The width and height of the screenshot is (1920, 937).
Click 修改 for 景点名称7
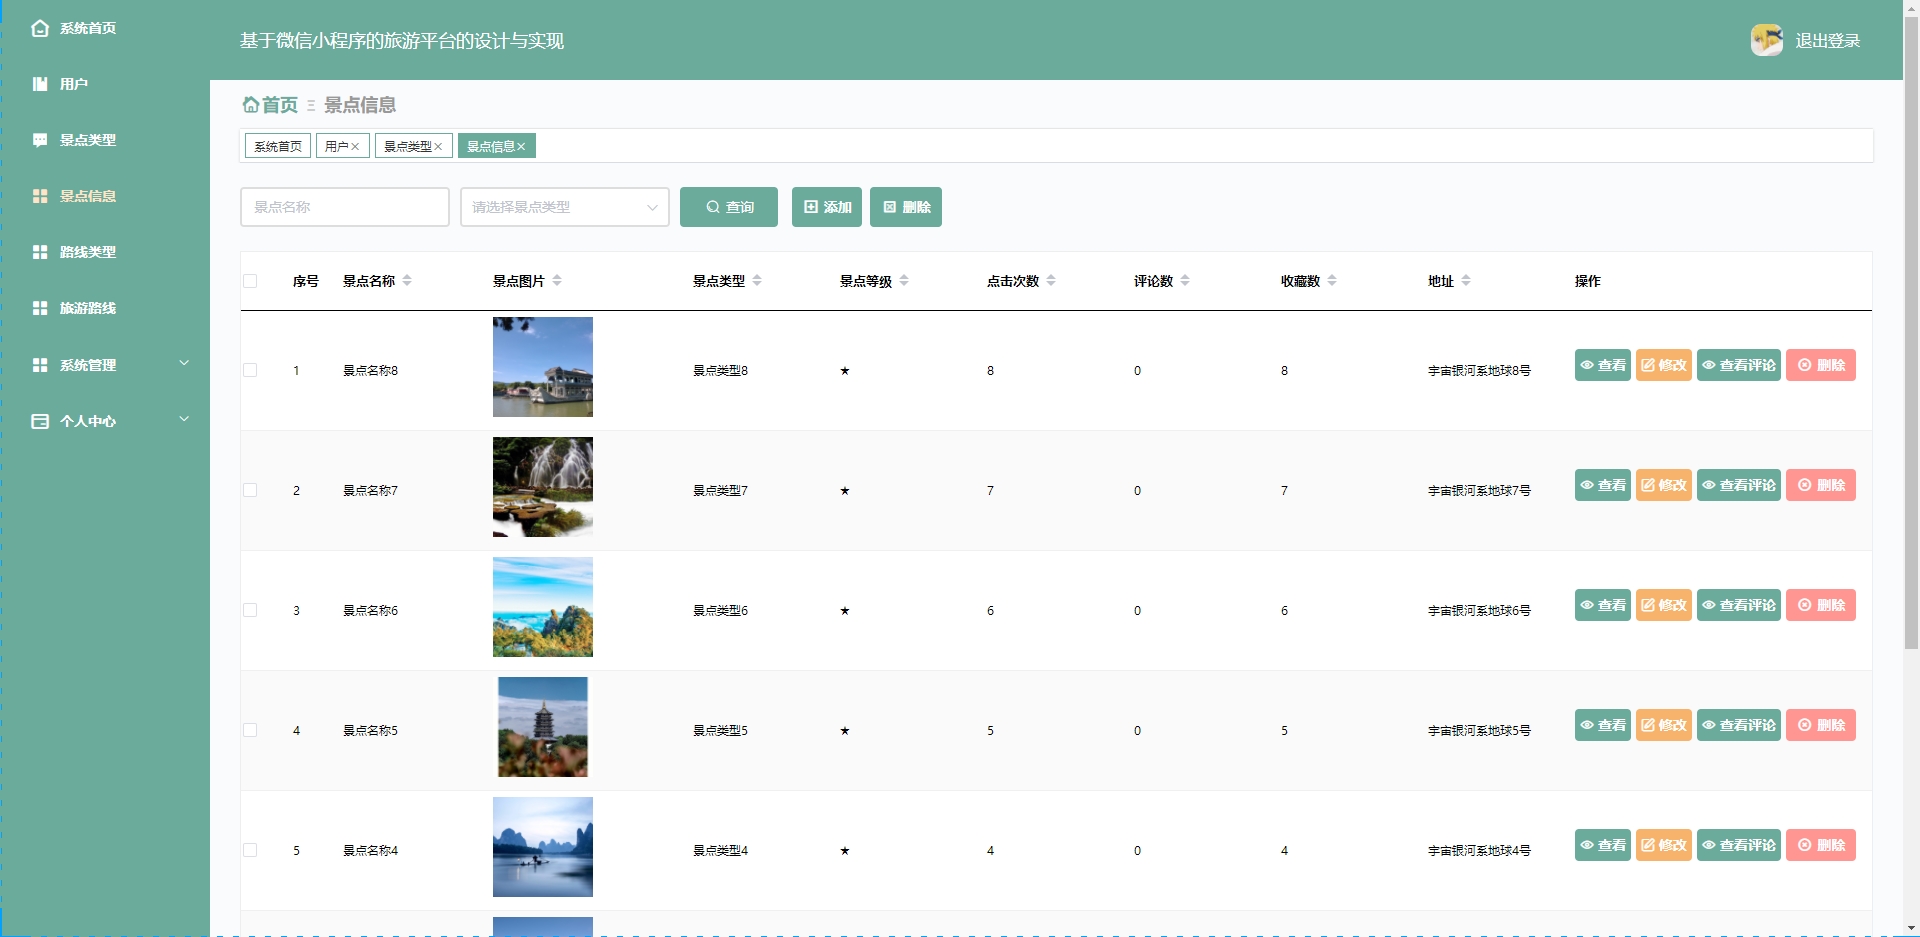point(1664,485)
